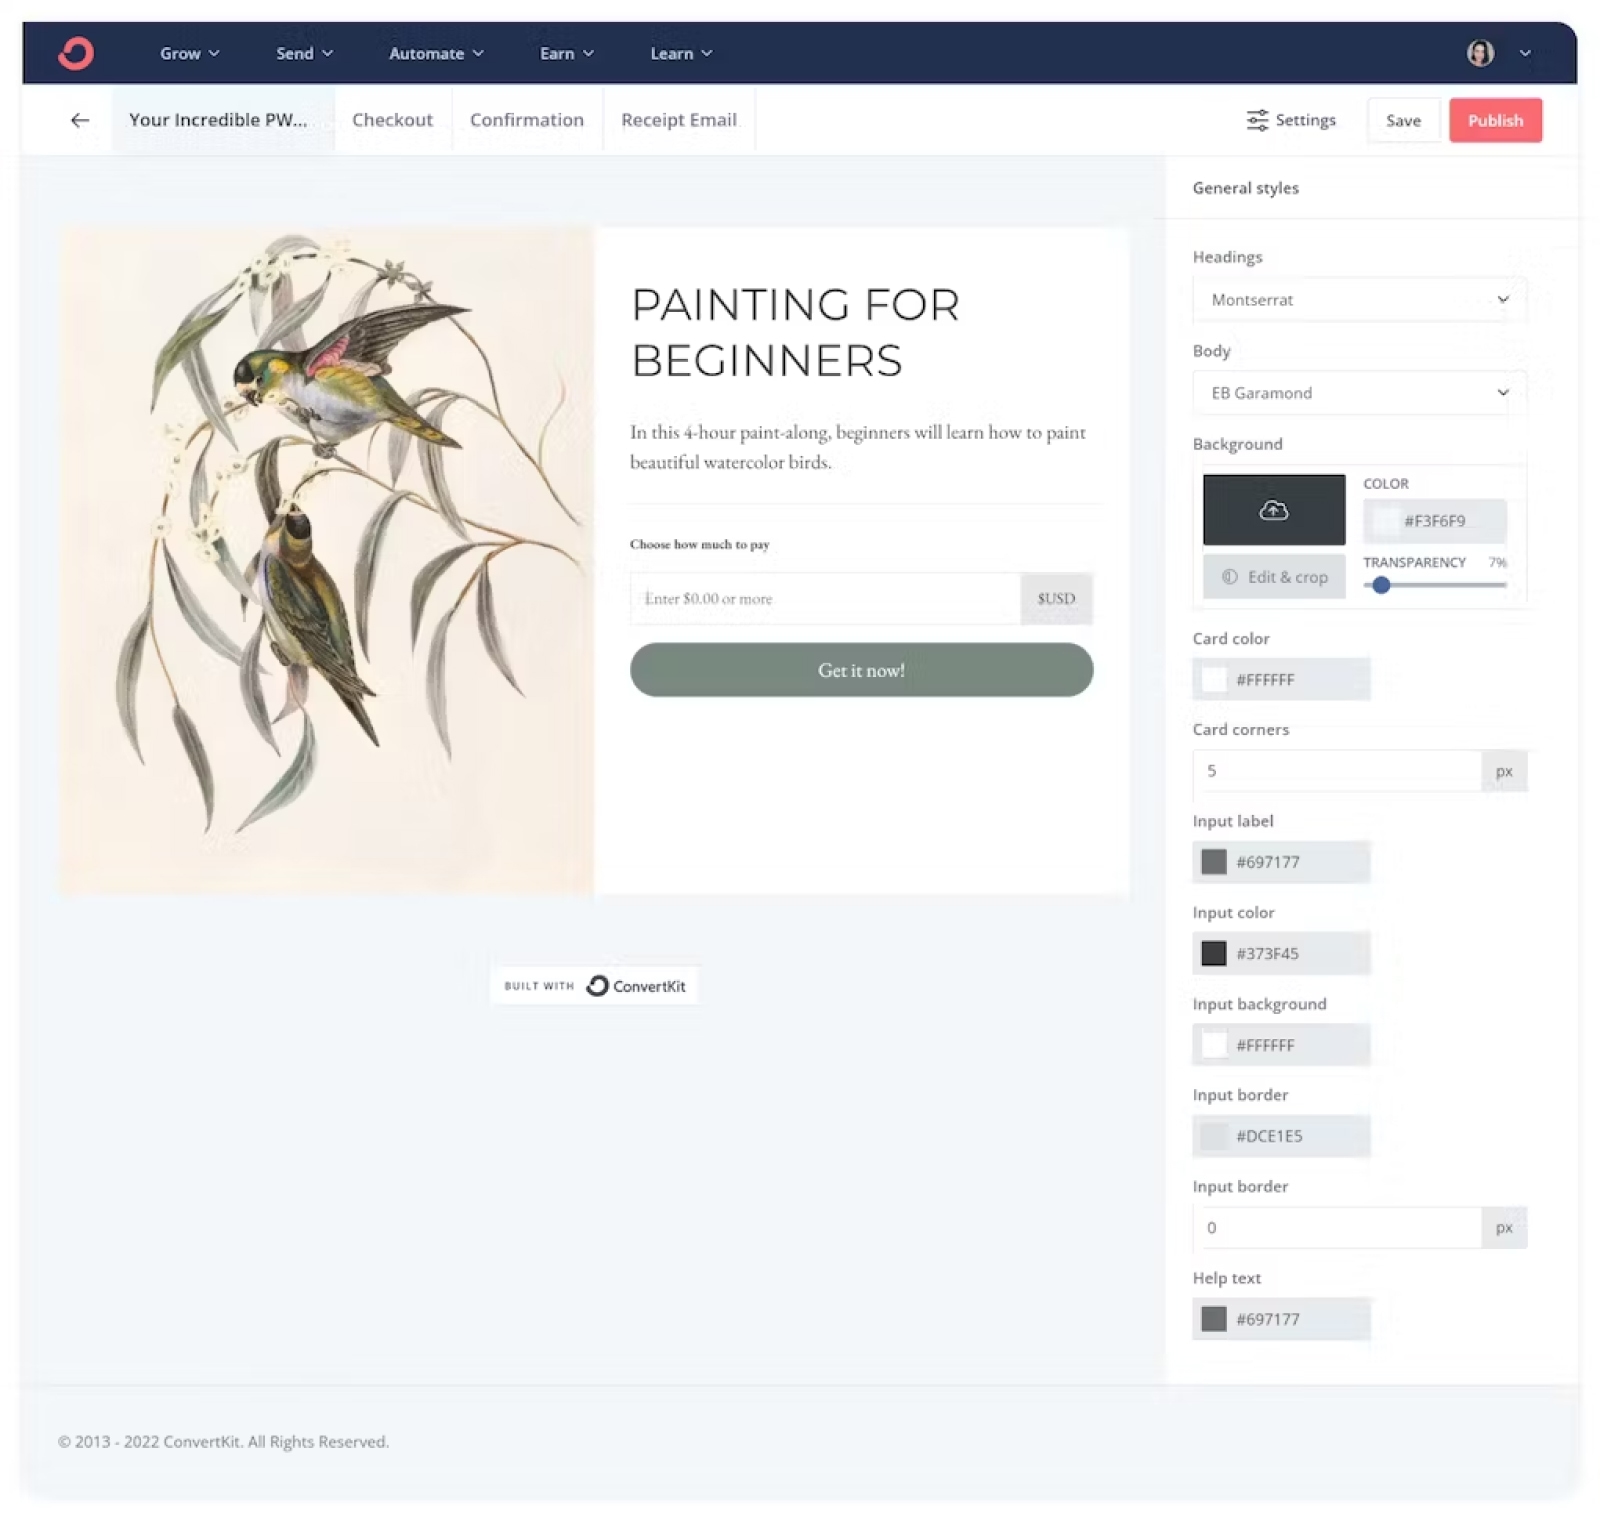This screenshot has width=1600, height=1525.
Task: Expand the Automate menu
Action: [436, 54]
